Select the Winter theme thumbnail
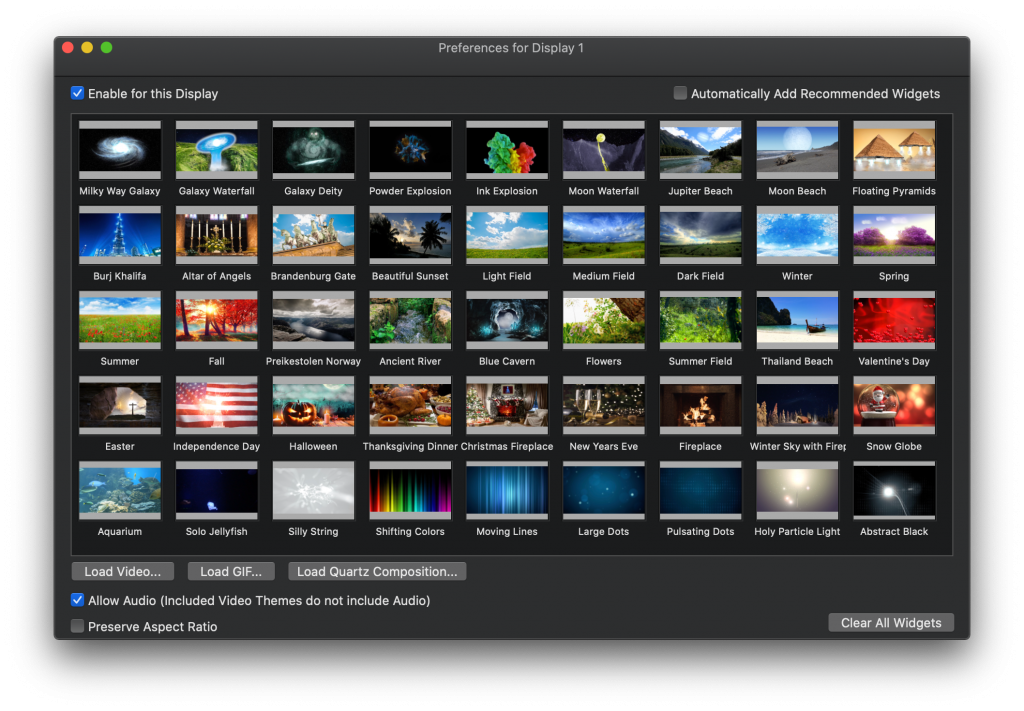 [x=797, y=235]
